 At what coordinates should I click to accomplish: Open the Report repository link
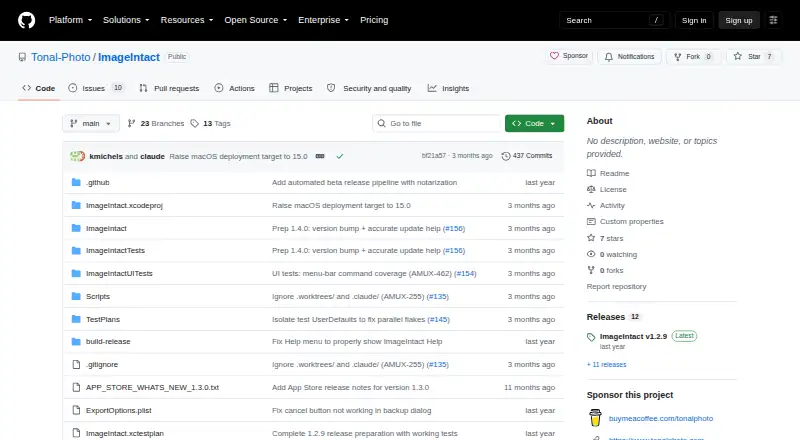616,286
